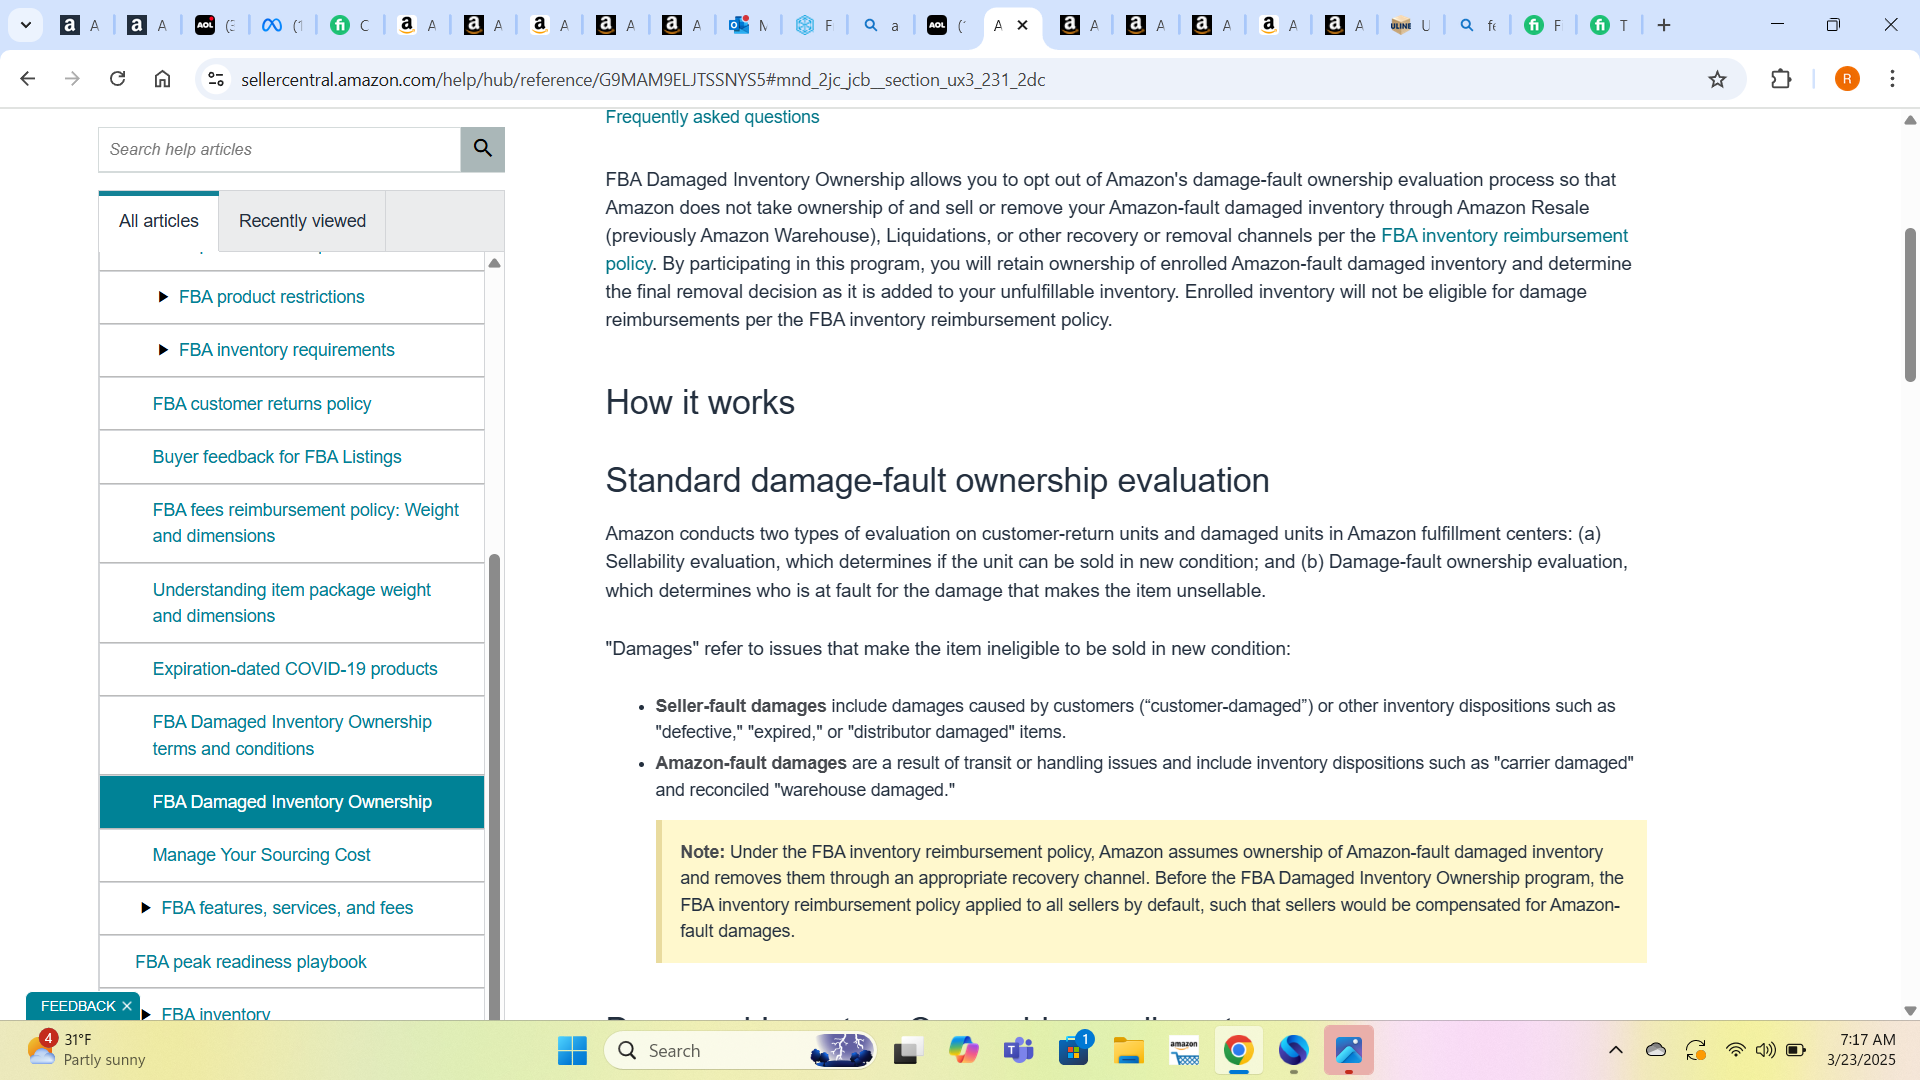The height and width of the screenshot is (1080, 1920).
Task: Open FBA customer returns policy article
Action: coord(262,404)
